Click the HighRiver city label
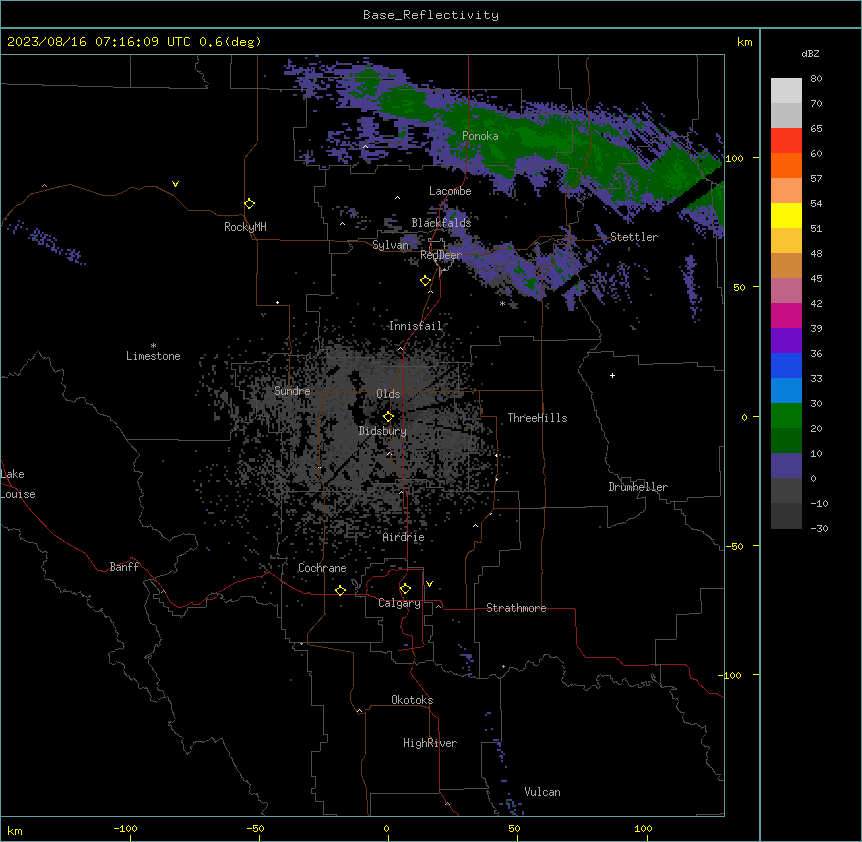 (430, 743)
